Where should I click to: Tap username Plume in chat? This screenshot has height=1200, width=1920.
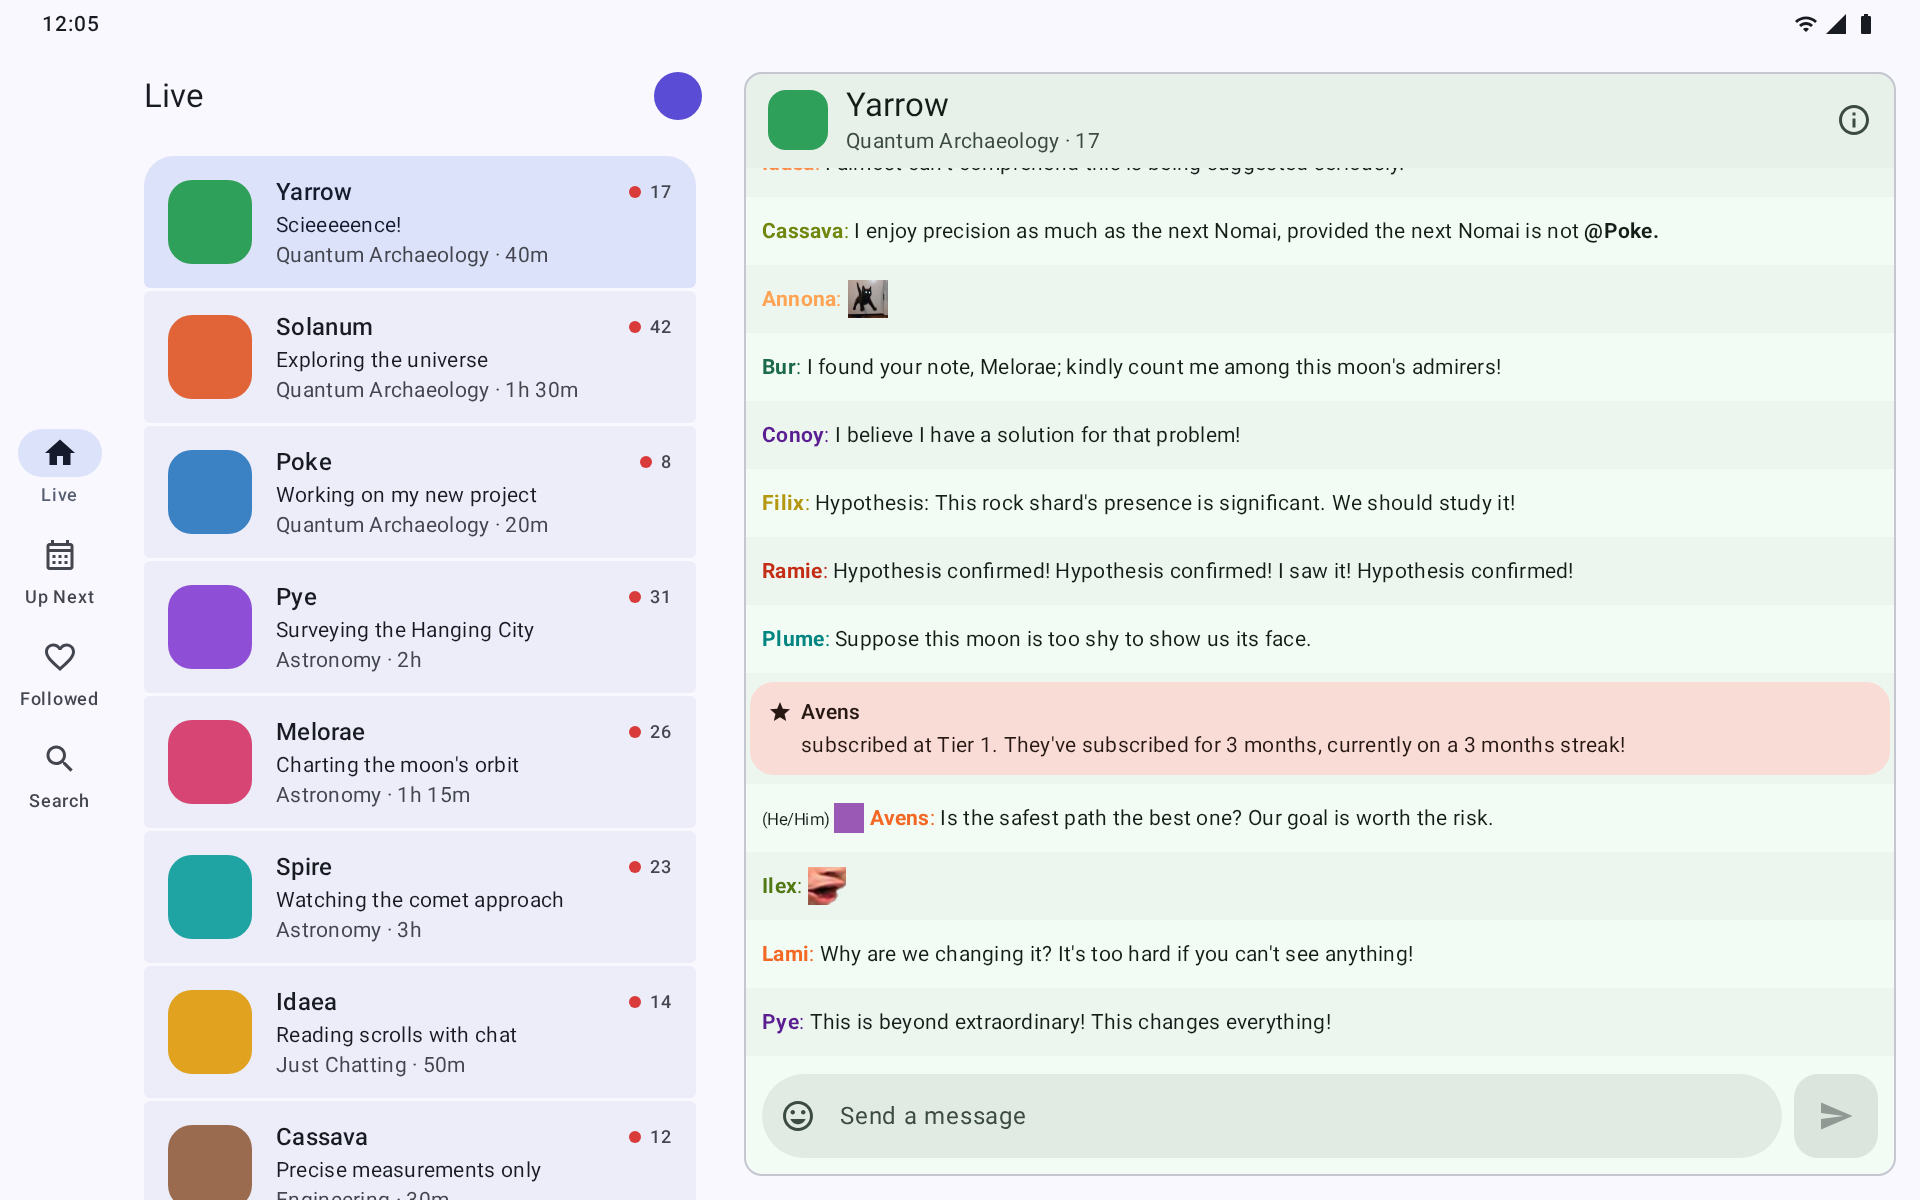pos(793,639)
